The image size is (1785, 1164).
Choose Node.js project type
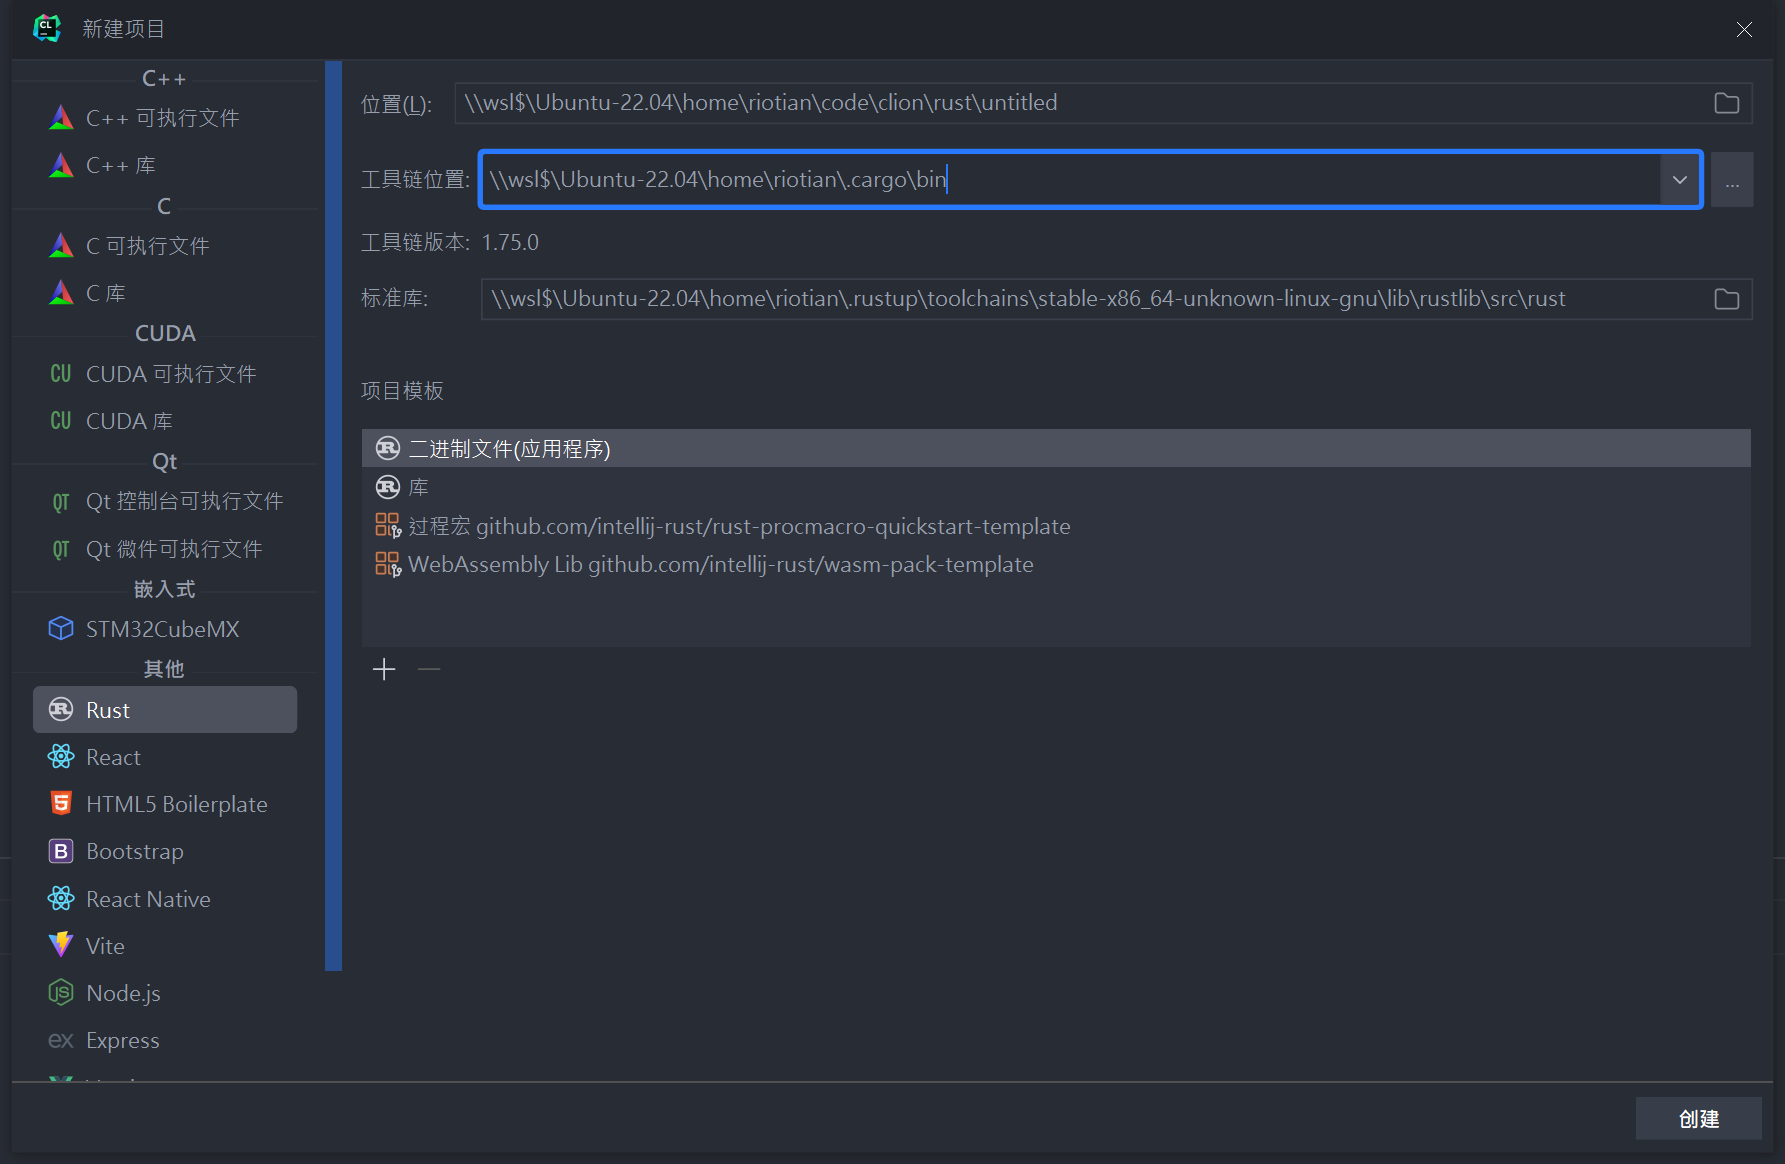[x=165, y=993]
